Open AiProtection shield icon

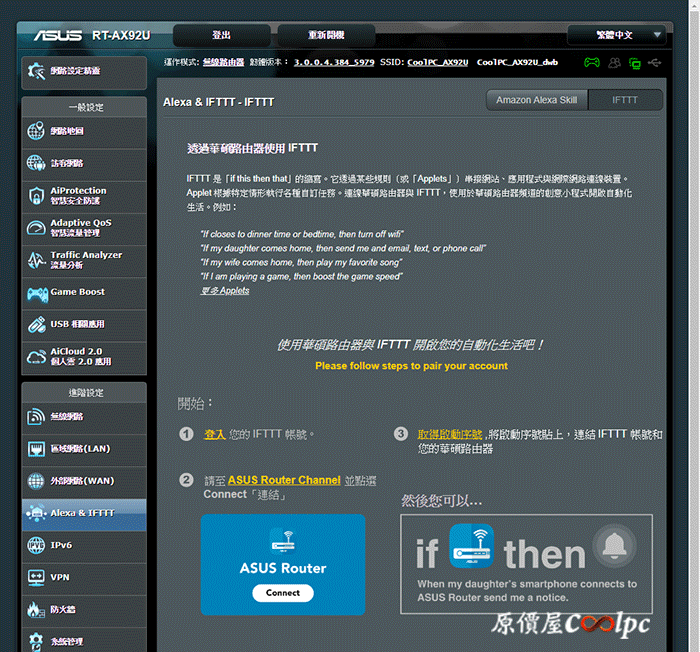point(36,196)
